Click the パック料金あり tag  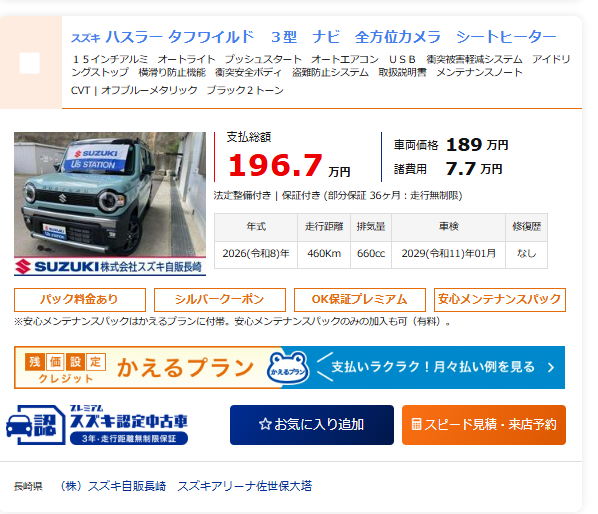pos(80,300)
